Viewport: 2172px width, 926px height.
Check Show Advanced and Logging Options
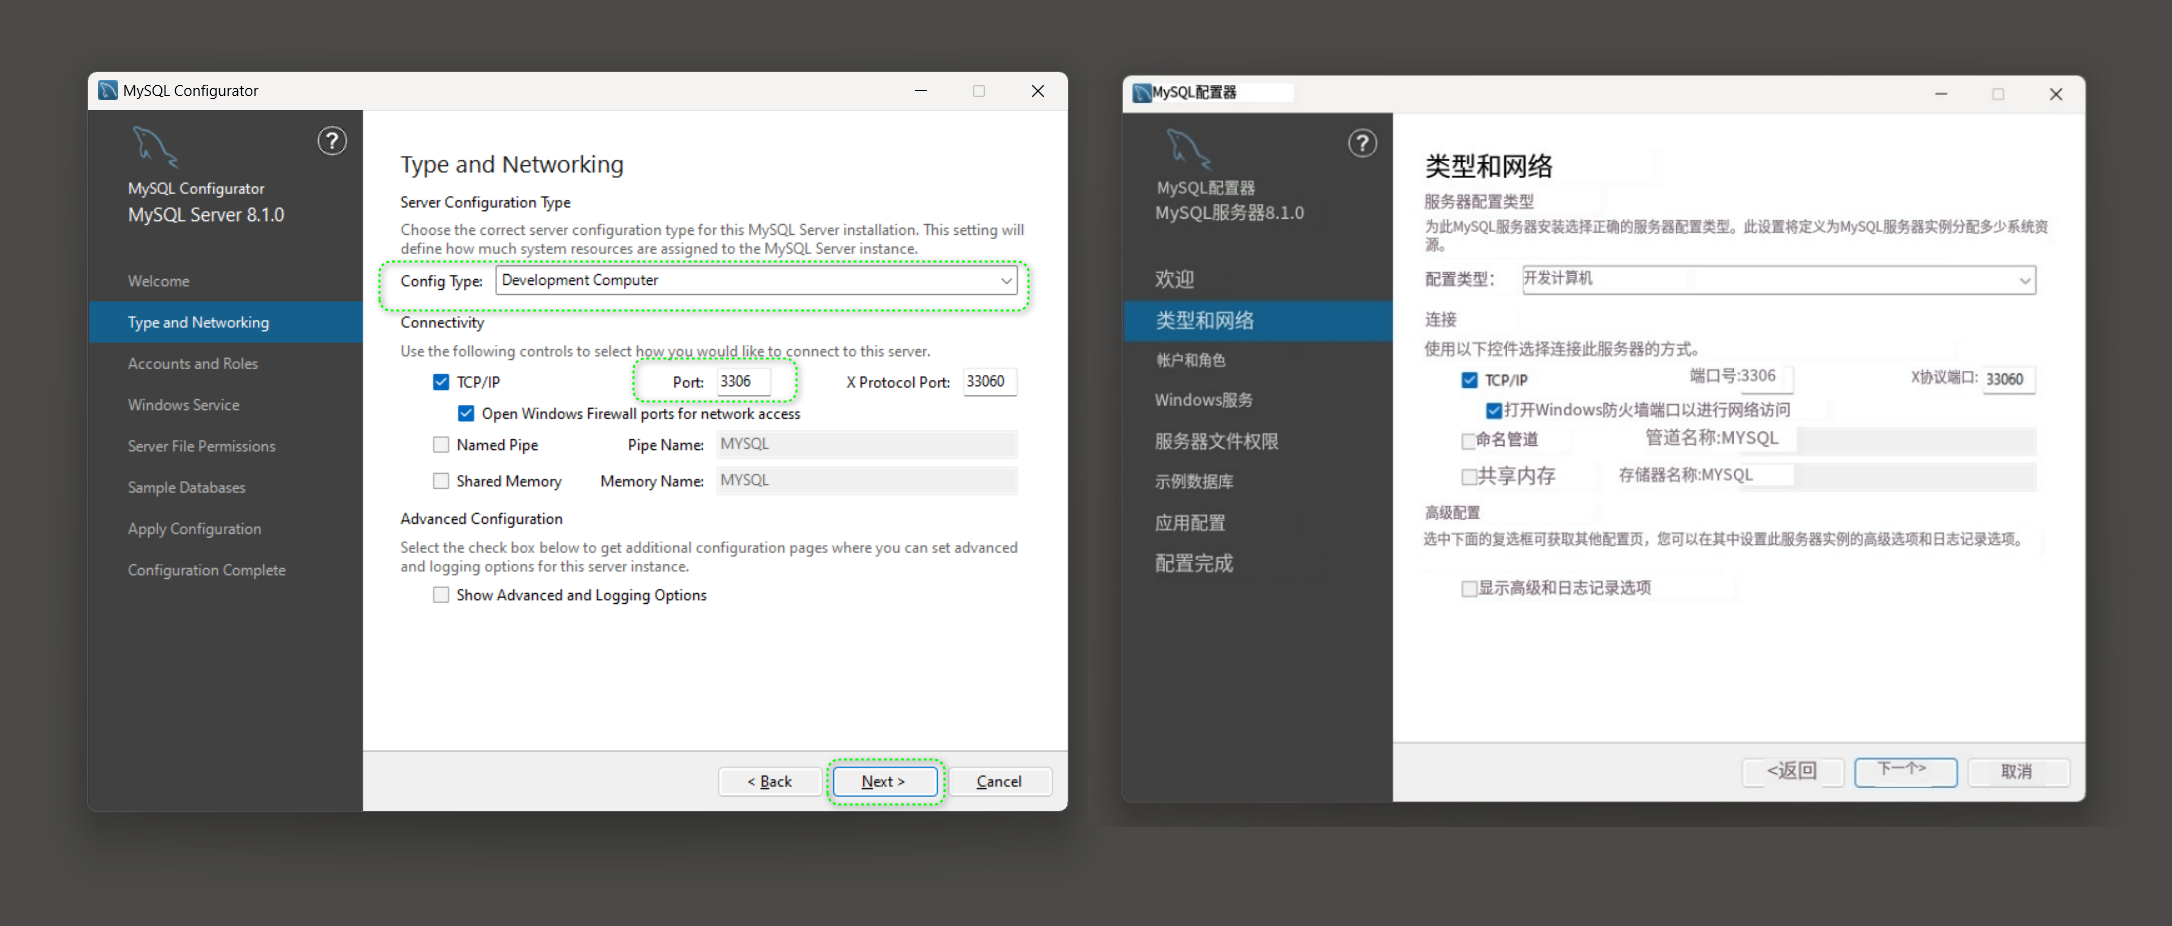(441, 595)
